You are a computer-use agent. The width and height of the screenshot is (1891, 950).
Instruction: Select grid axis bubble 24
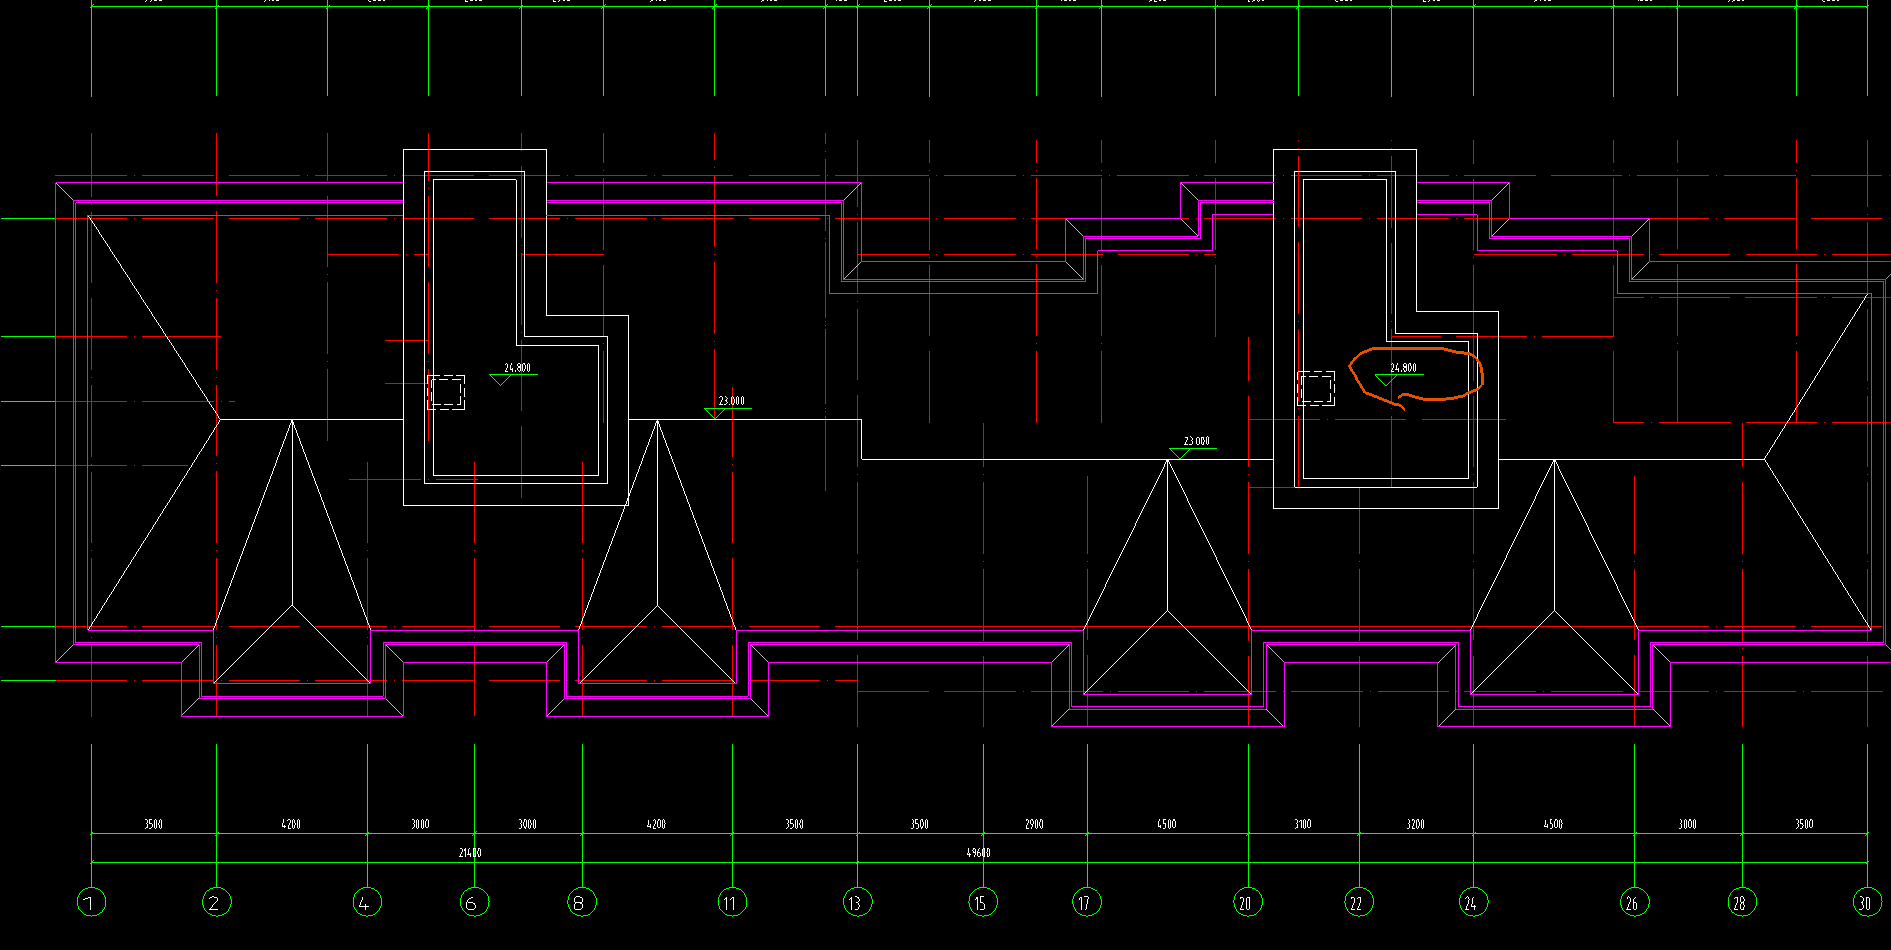(1473, 903)
